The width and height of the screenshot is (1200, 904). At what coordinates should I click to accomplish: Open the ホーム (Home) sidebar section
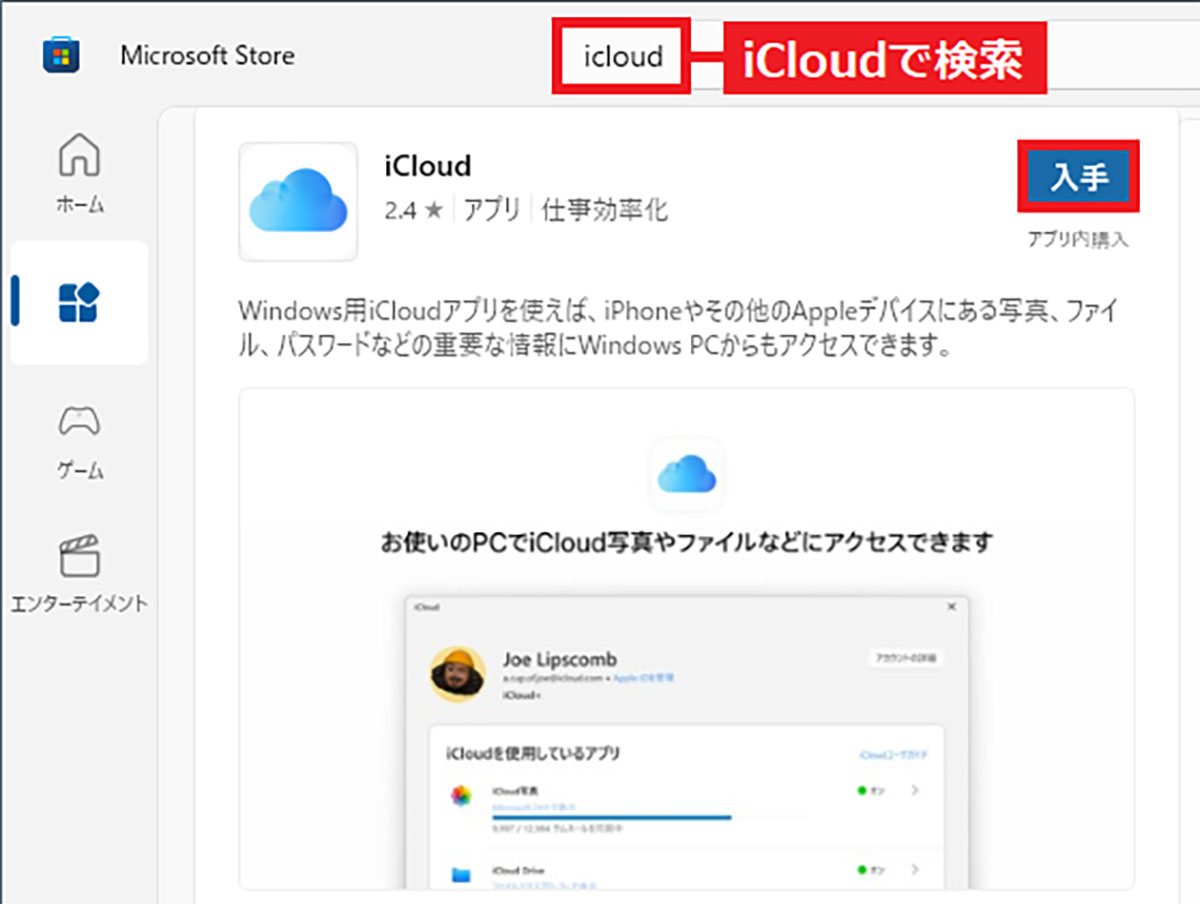pyautogui.click(x=80, y=173)
